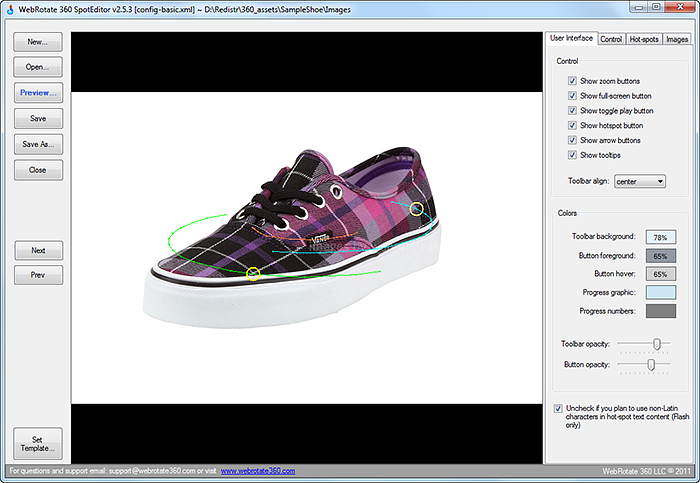Open the Hot-spots tab
Image resolution: width=700 pixels, height=483 pixels.
(644, 39)
